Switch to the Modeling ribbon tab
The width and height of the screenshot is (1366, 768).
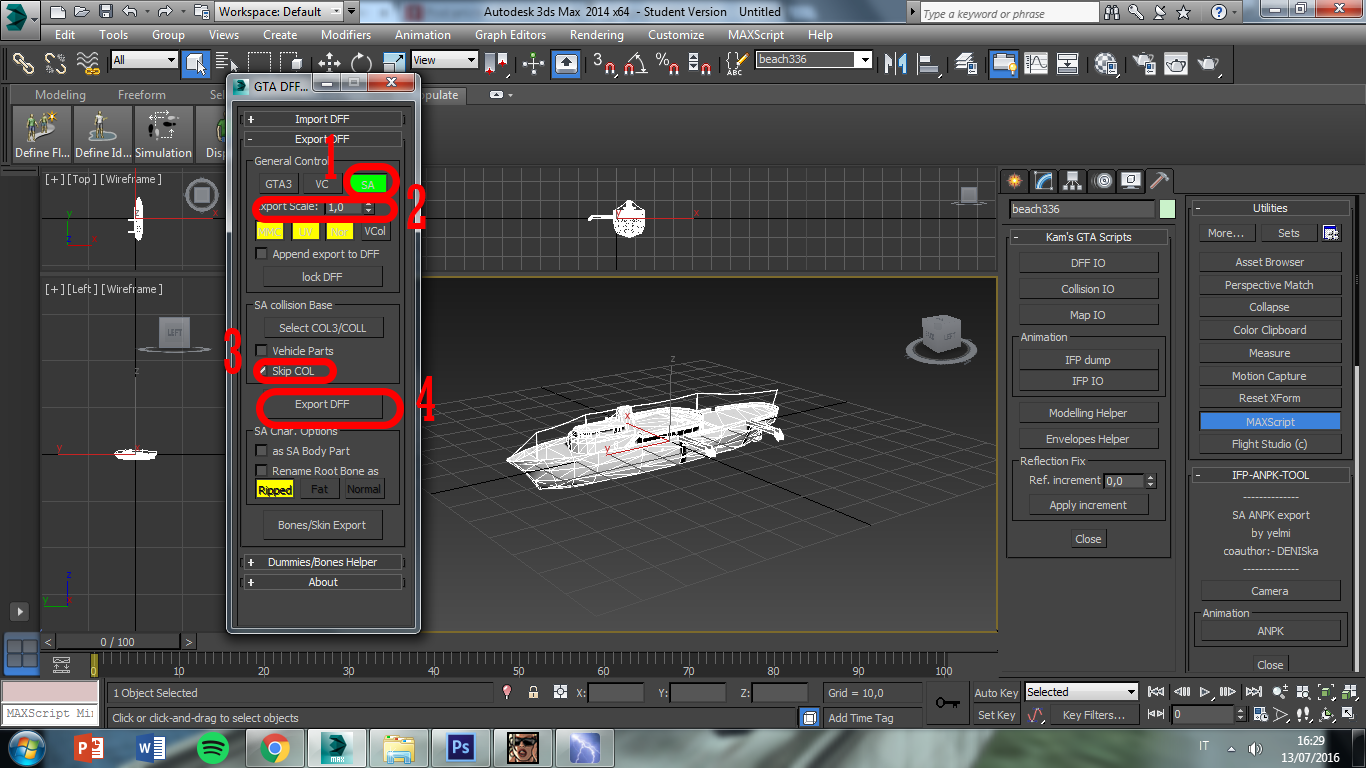coord(61,95)
